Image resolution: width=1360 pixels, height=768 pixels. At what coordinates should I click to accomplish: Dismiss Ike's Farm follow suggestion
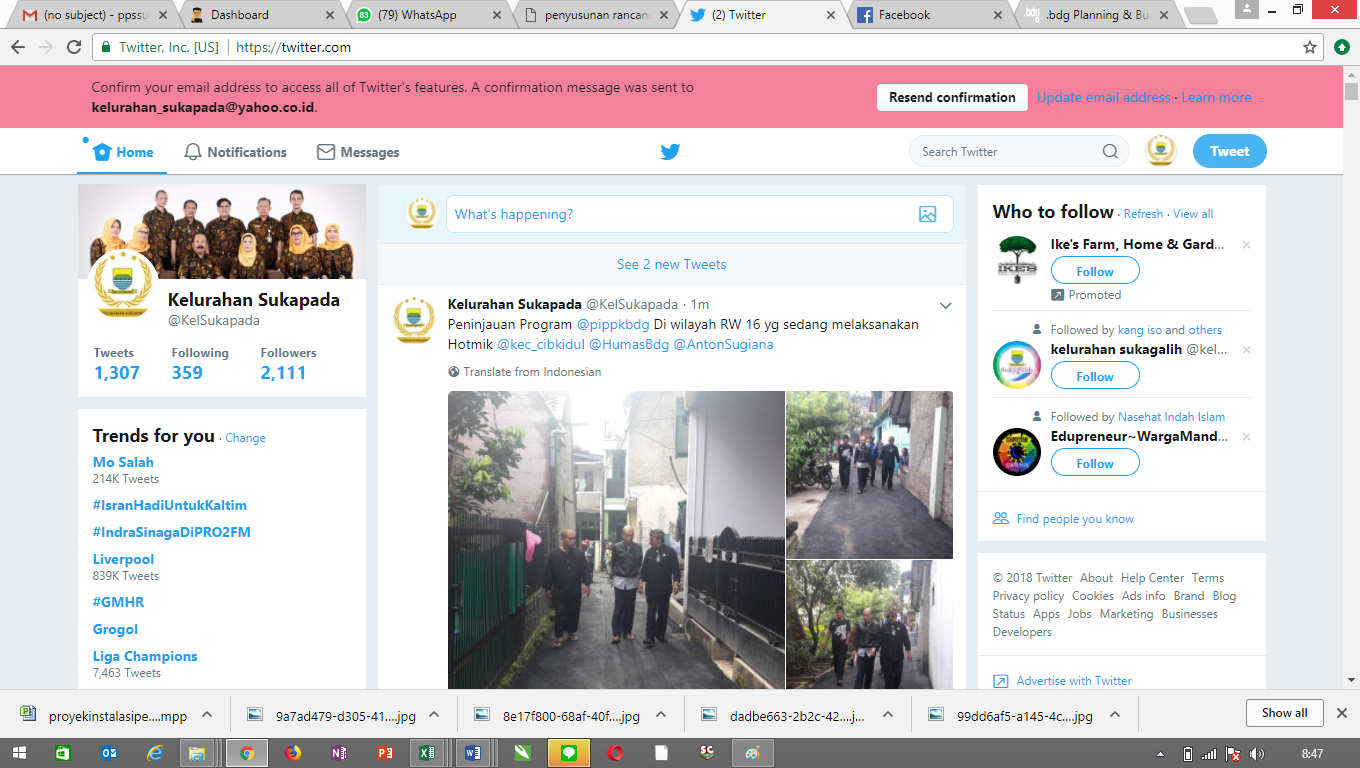click(1246, 245)
